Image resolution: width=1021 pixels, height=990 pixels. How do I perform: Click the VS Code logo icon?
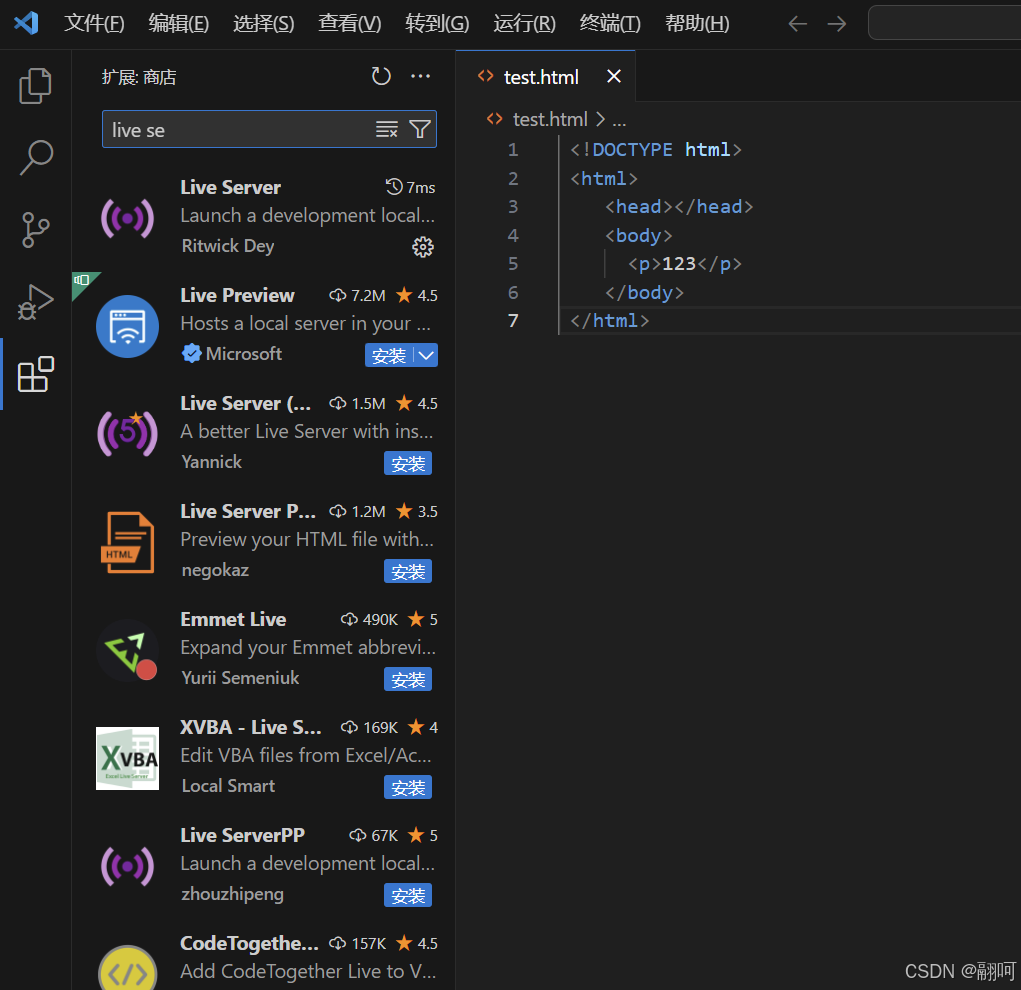(x=26, y=23)
